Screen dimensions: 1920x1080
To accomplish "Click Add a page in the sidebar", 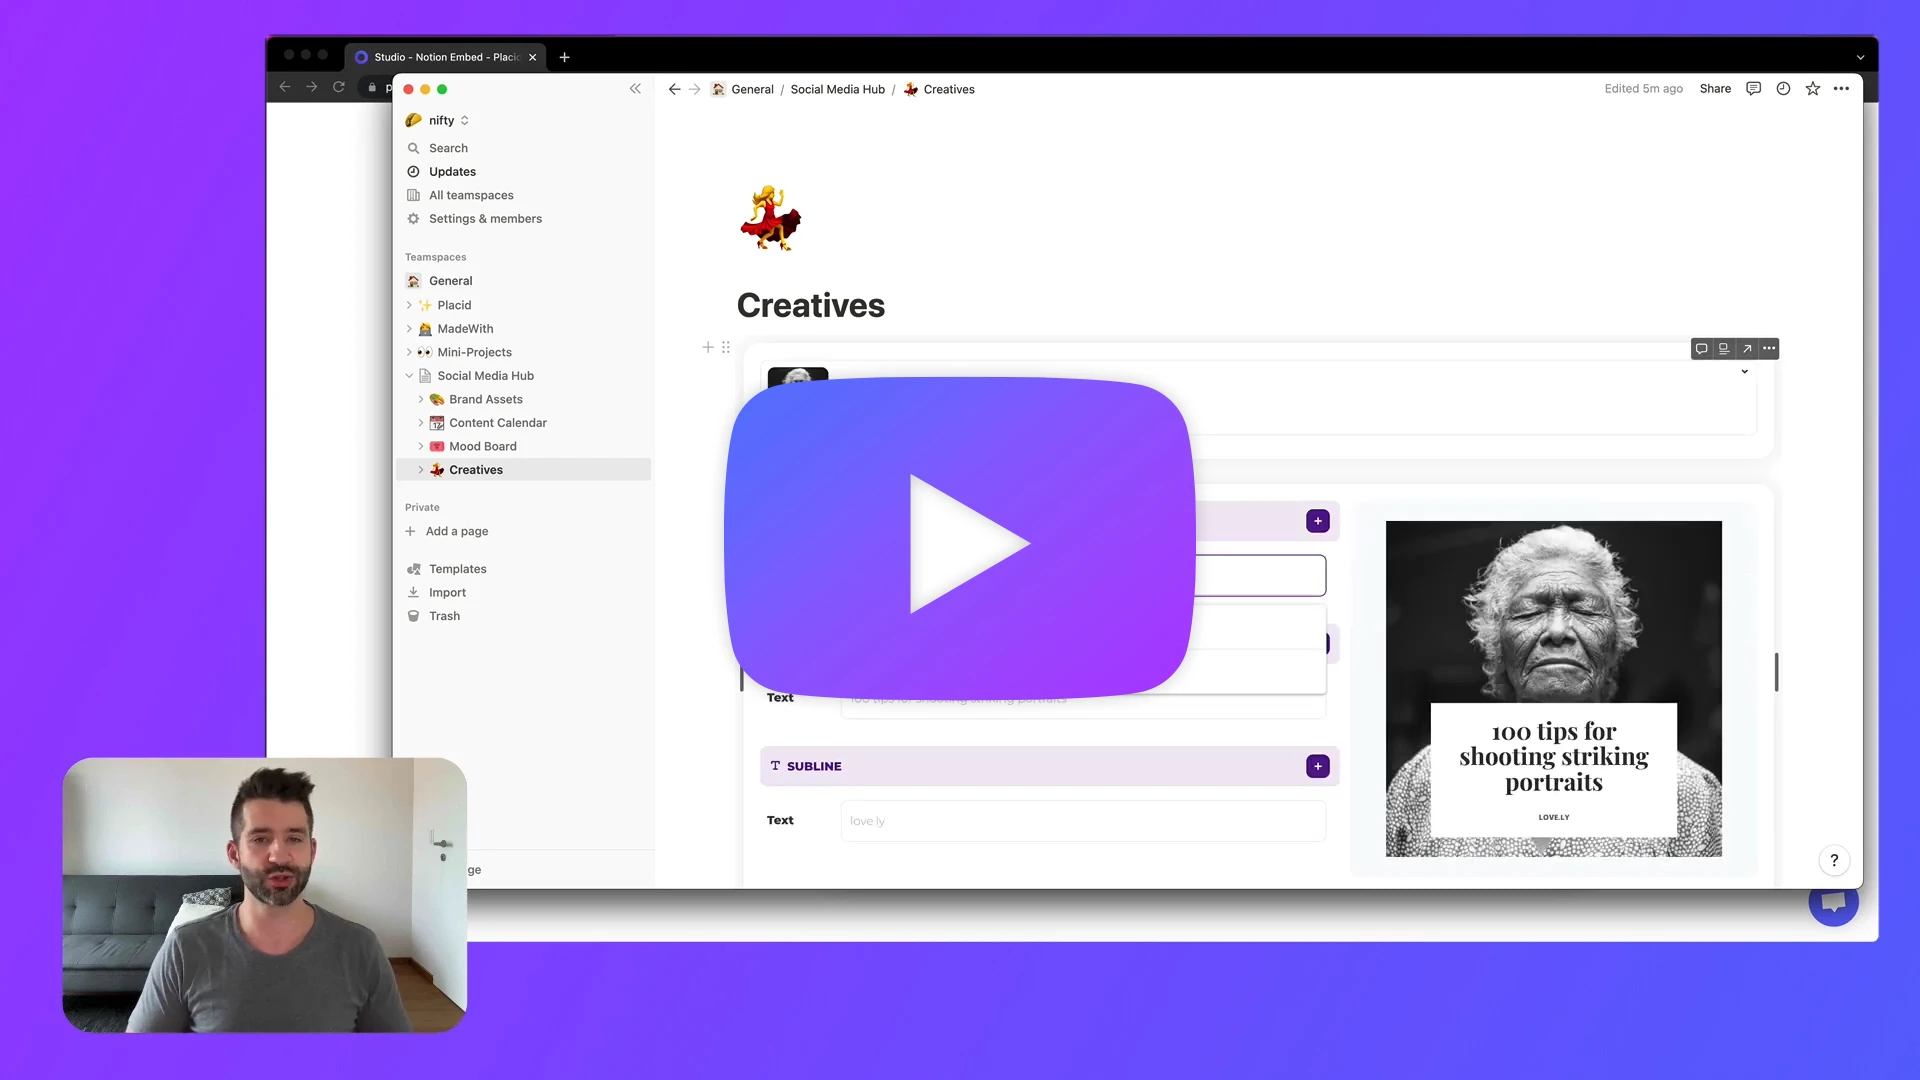I will point(457,531).
